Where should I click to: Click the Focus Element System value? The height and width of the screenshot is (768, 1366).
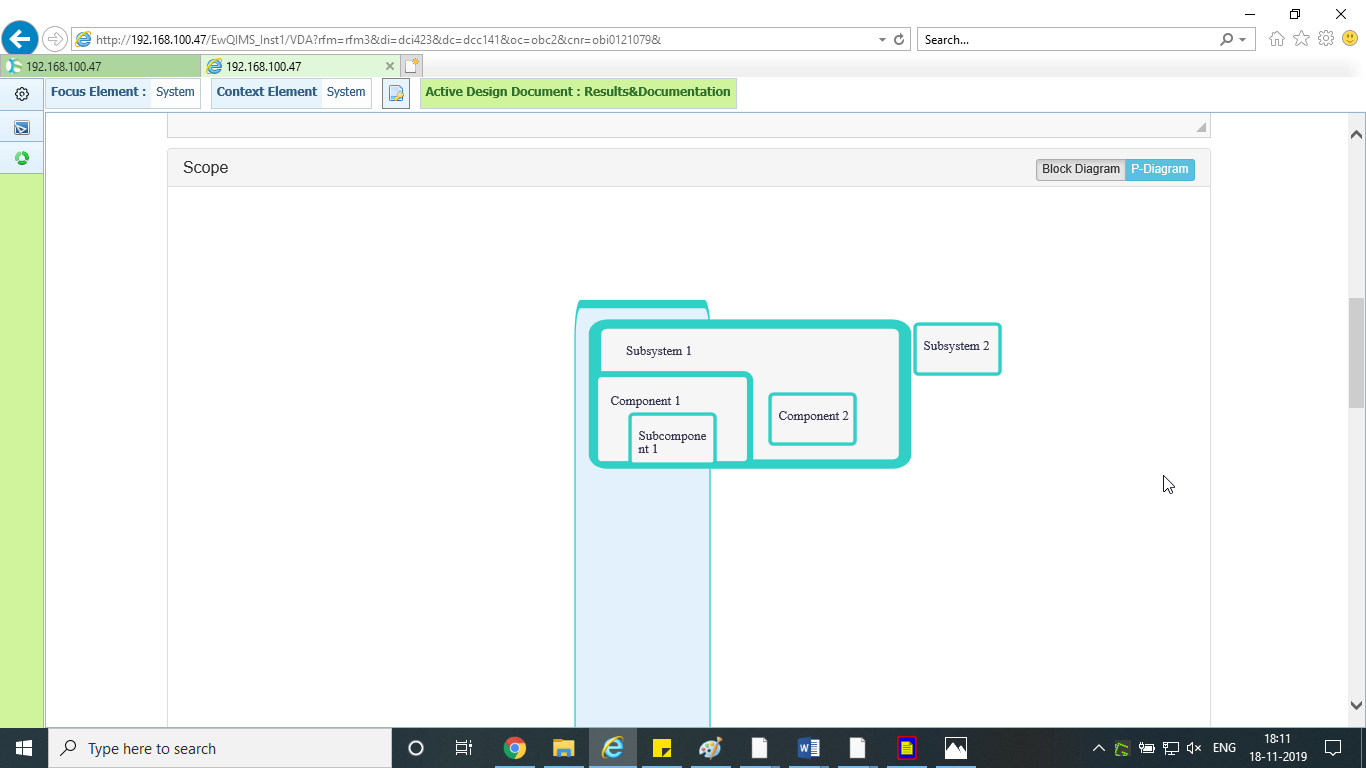[x=175, y=92]
